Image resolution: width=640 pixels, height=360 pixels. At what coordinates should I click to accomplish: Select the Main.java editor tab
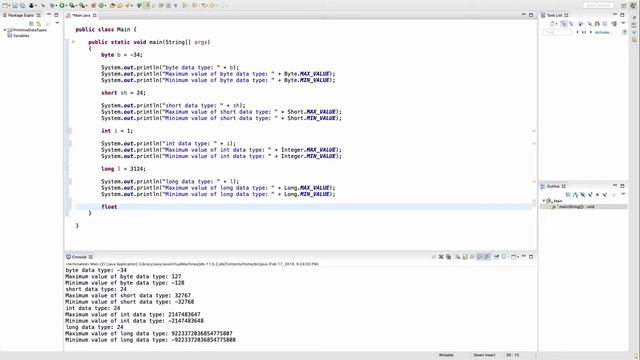pyautogui.click(x=82, y=15)
